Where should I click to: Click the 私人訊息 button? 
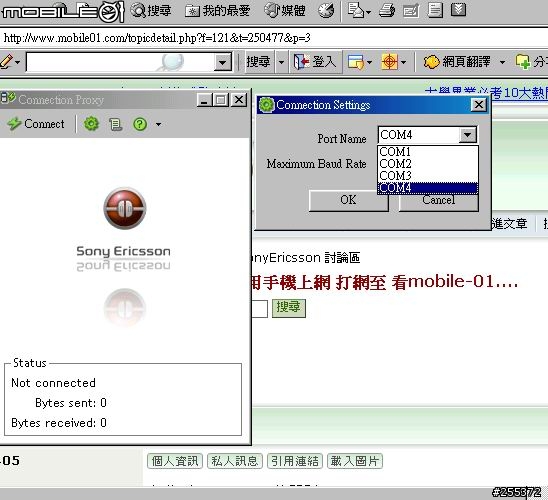click(x=235, y=461)
